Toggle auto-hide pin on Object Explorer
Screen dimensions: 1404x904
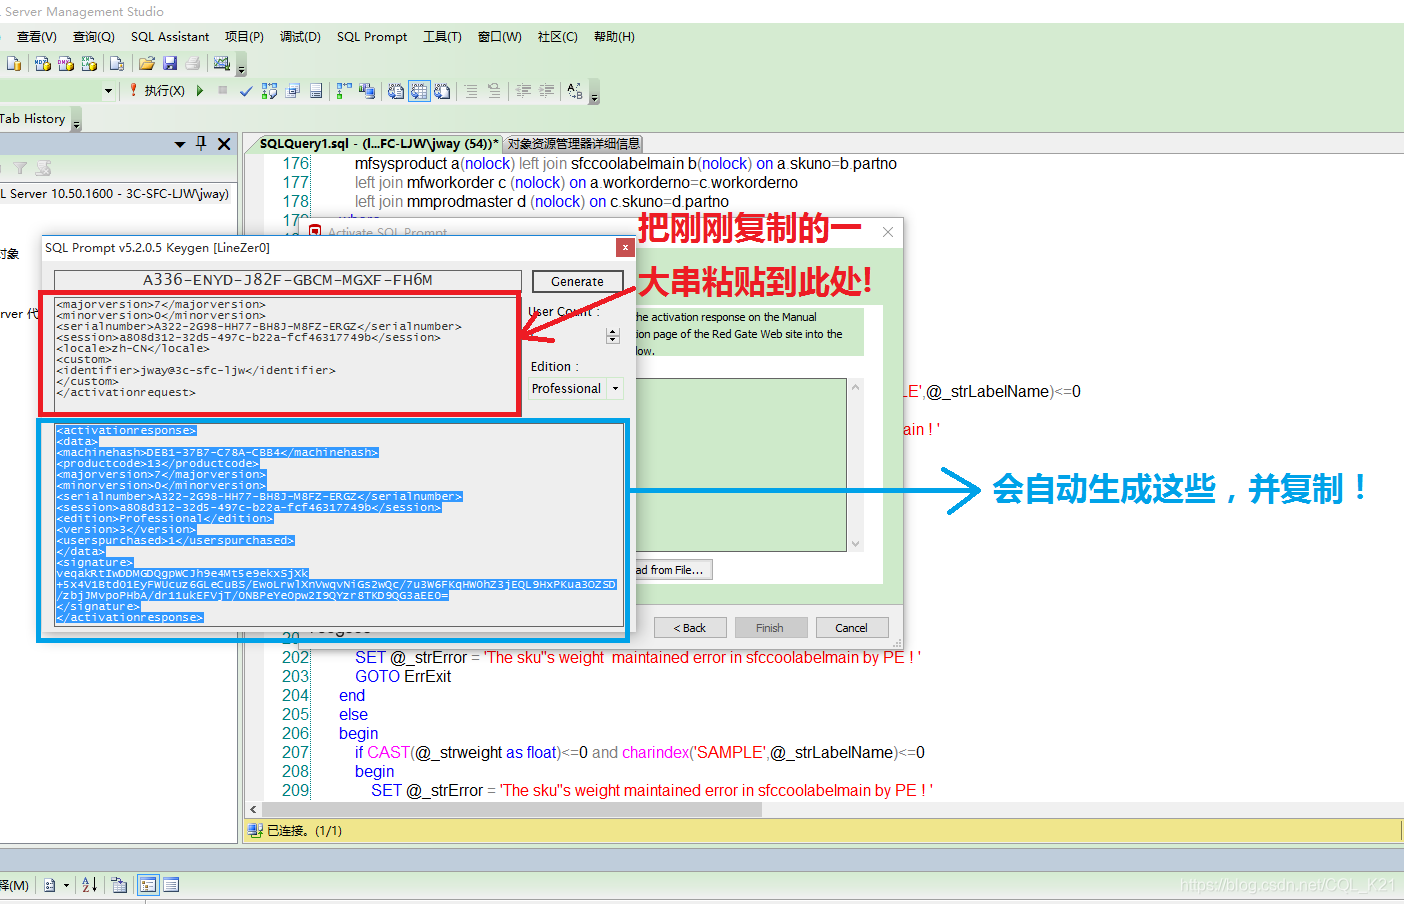pyautogui.click(x=201, y=144)
